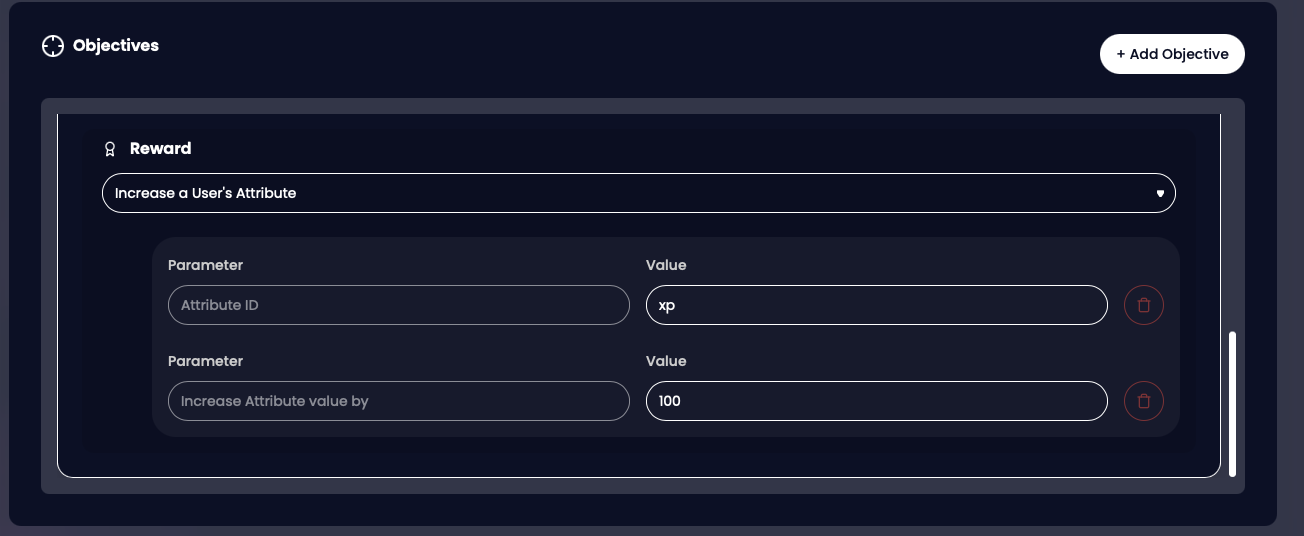The height and width of the screenshot is (536, 1304).
Task: Delete the Attribute ID xp parameter row
Action: tap(1143, 305)
